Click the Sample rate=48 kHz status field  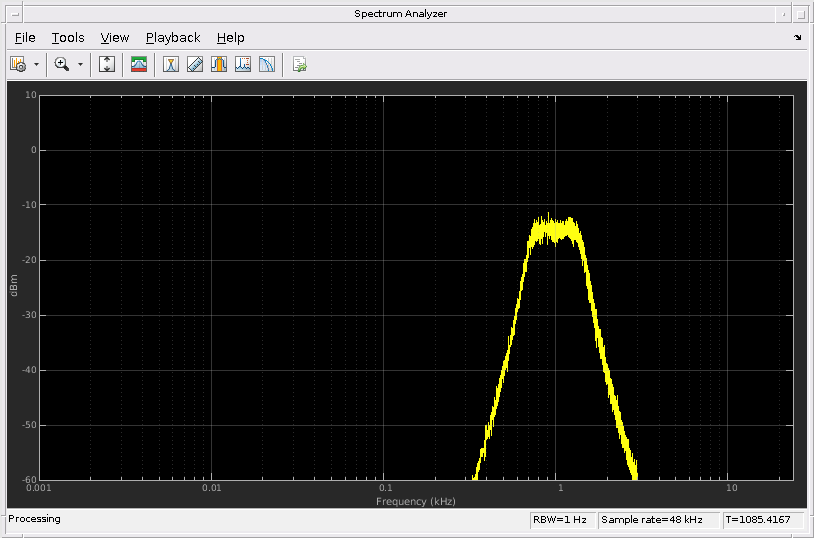(x=659, y=520)
